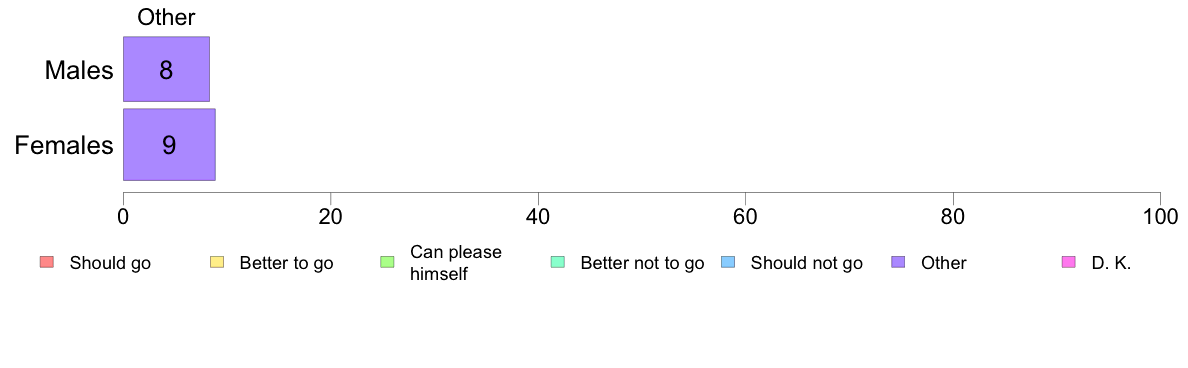
Task: Click the teal Better not to go swatch
Action: pyautogui.click(x=557, y=263)
